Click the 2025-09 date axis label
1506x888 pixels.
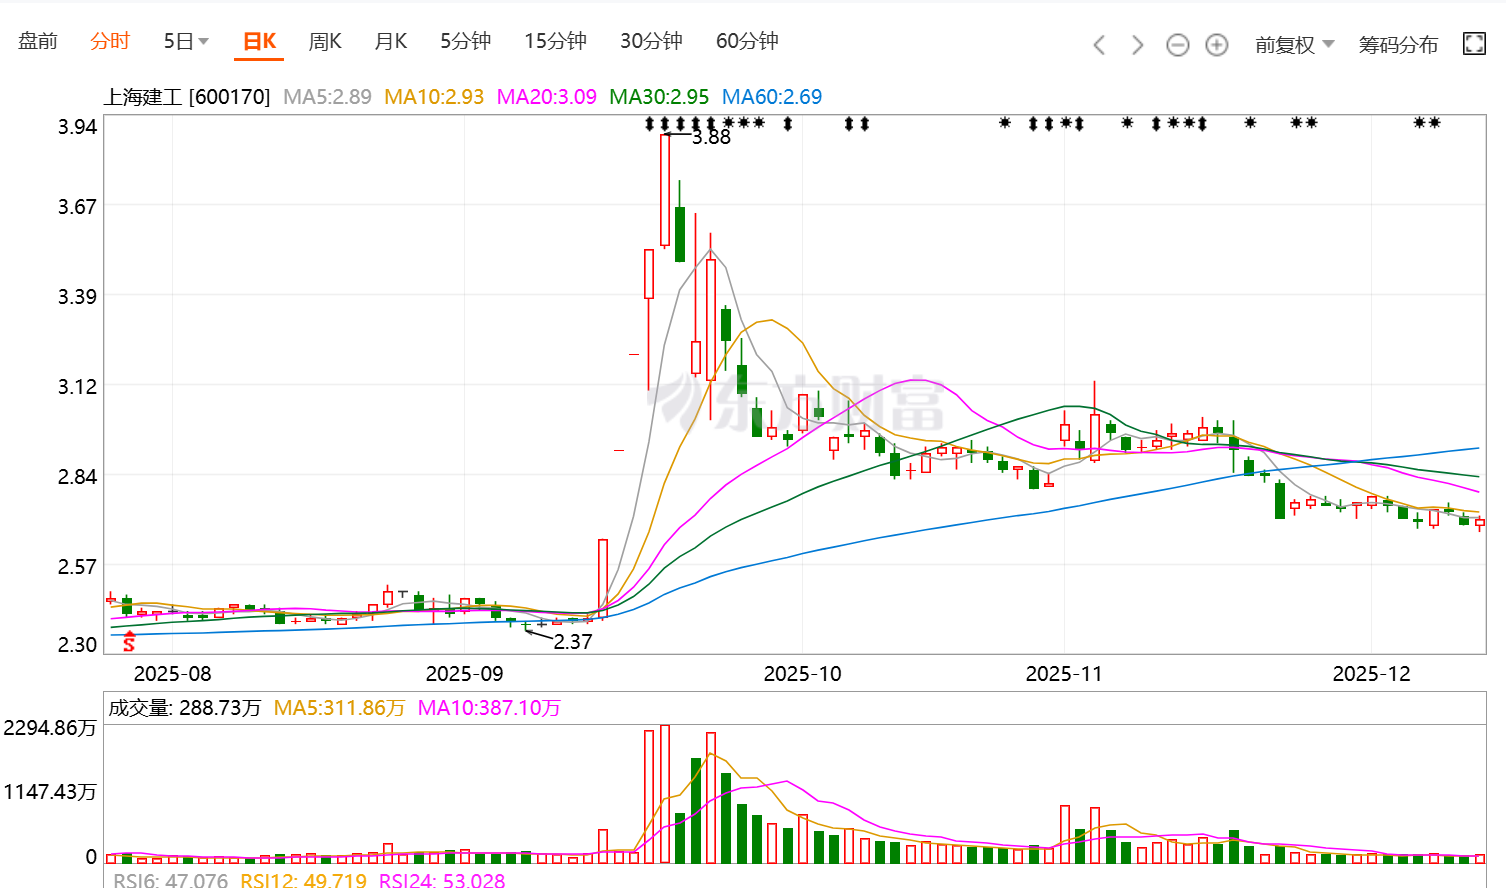(465, 674)
